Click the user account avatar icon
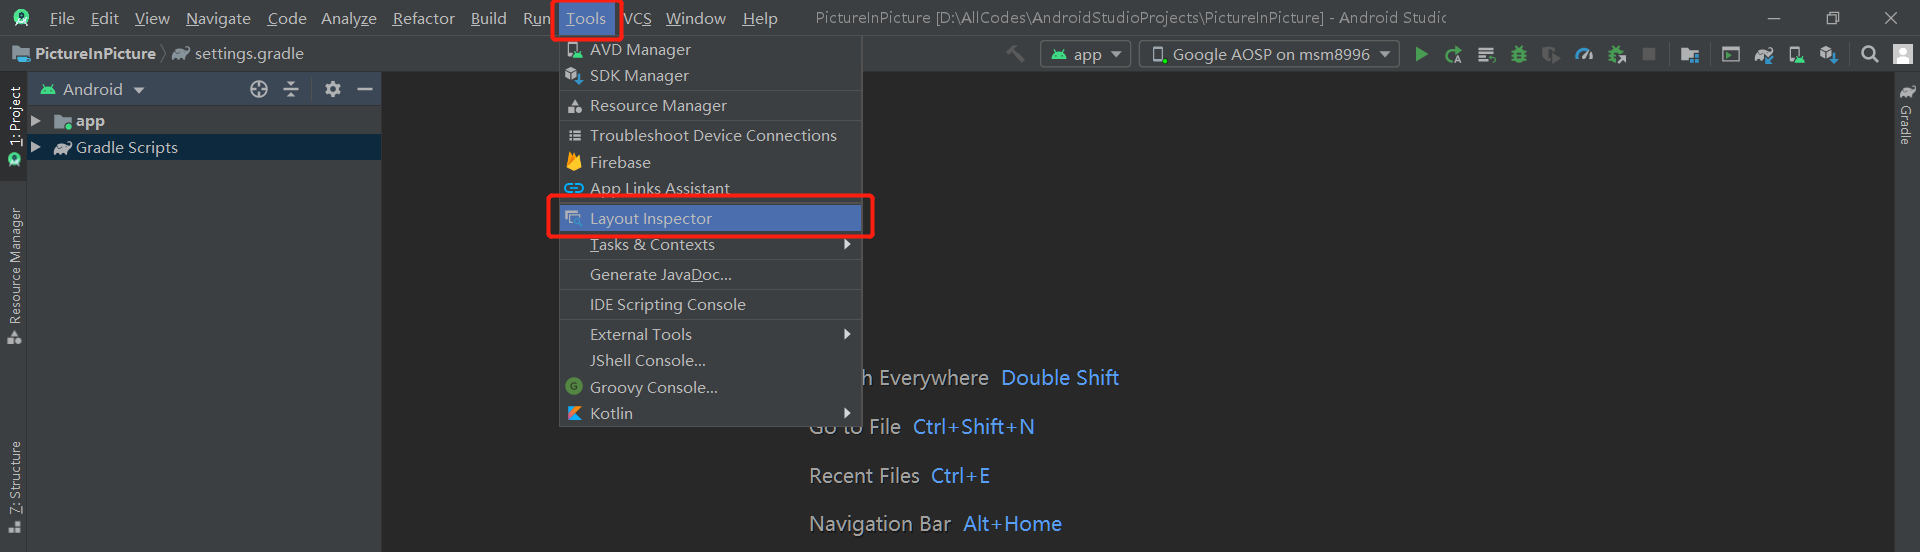 pos(1903,54)
